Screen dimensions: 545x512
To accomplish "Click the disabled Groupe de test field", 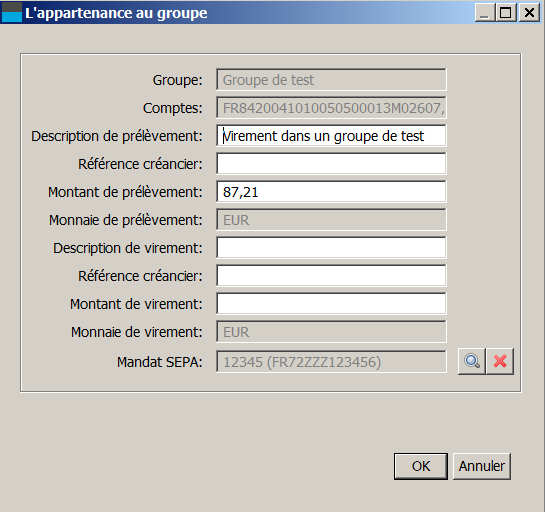I will click(331, 80).
